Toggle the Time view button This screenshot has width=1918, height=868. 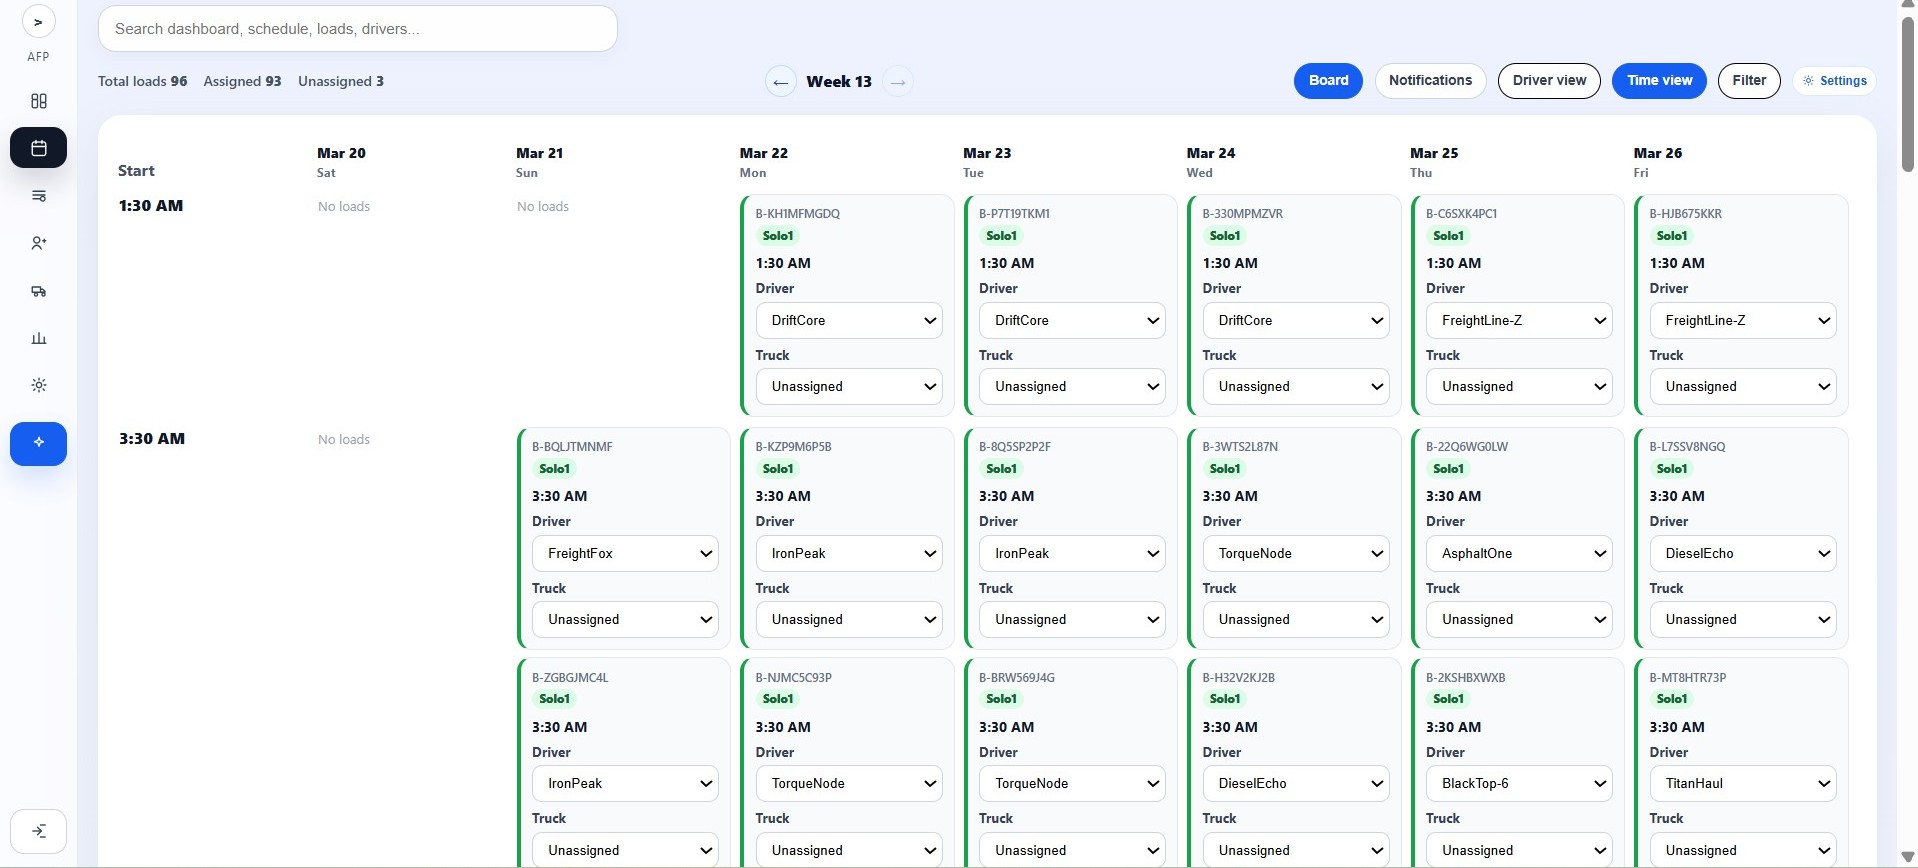pyautogui.click(x=1659, y=81)
